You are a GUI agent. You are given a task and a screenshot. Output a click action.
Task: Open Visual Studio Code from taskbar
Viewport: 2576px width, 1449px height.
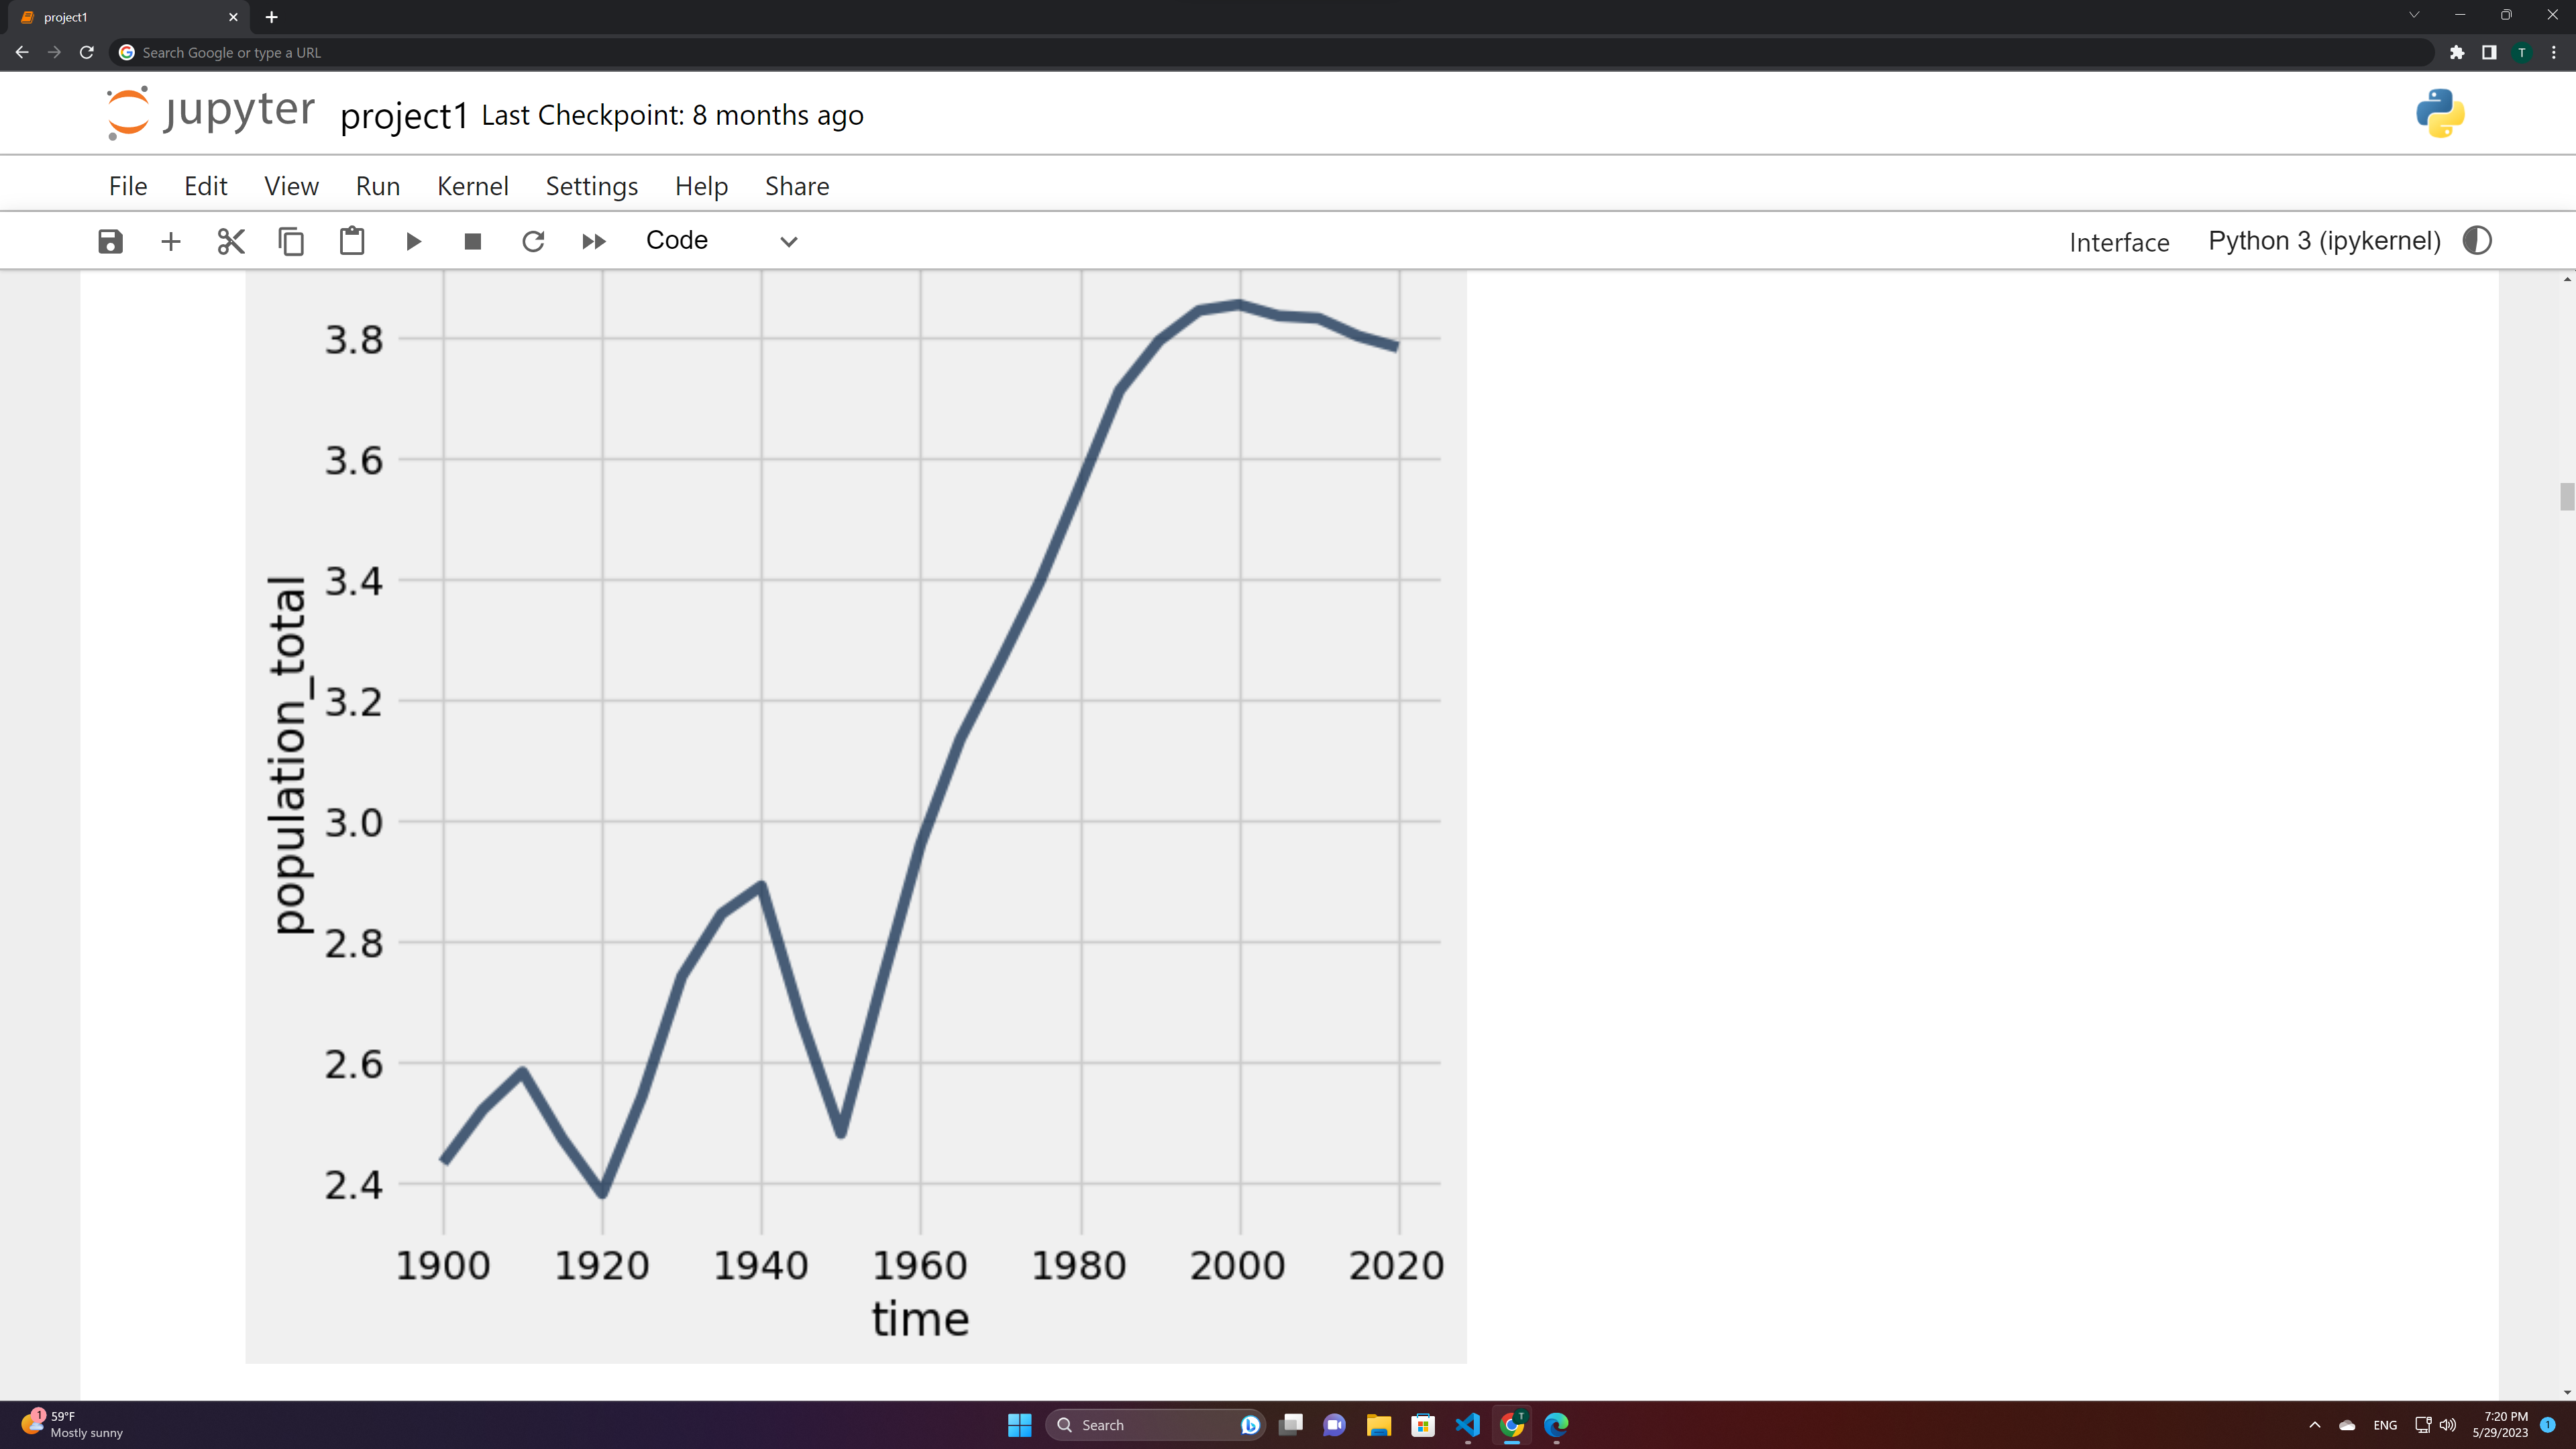[x=1467, y=1425]
